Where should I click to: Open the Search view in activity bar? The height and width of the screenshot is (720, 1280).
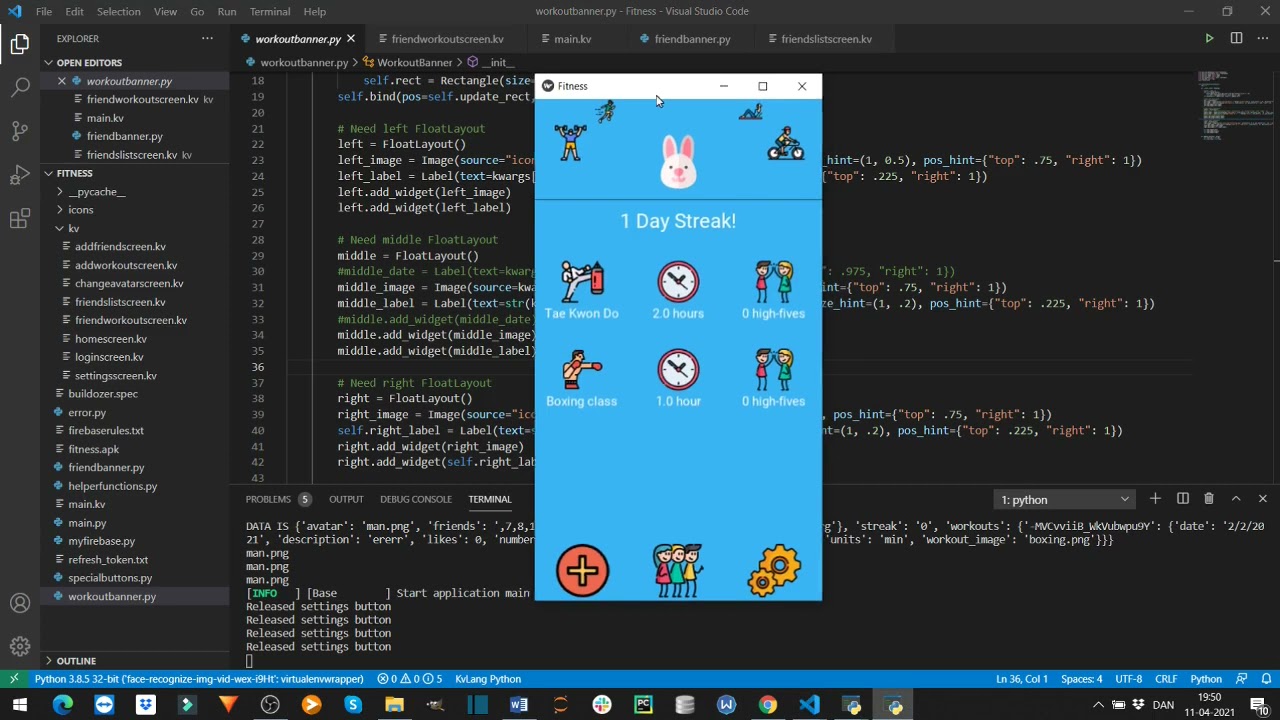[20, 87]
